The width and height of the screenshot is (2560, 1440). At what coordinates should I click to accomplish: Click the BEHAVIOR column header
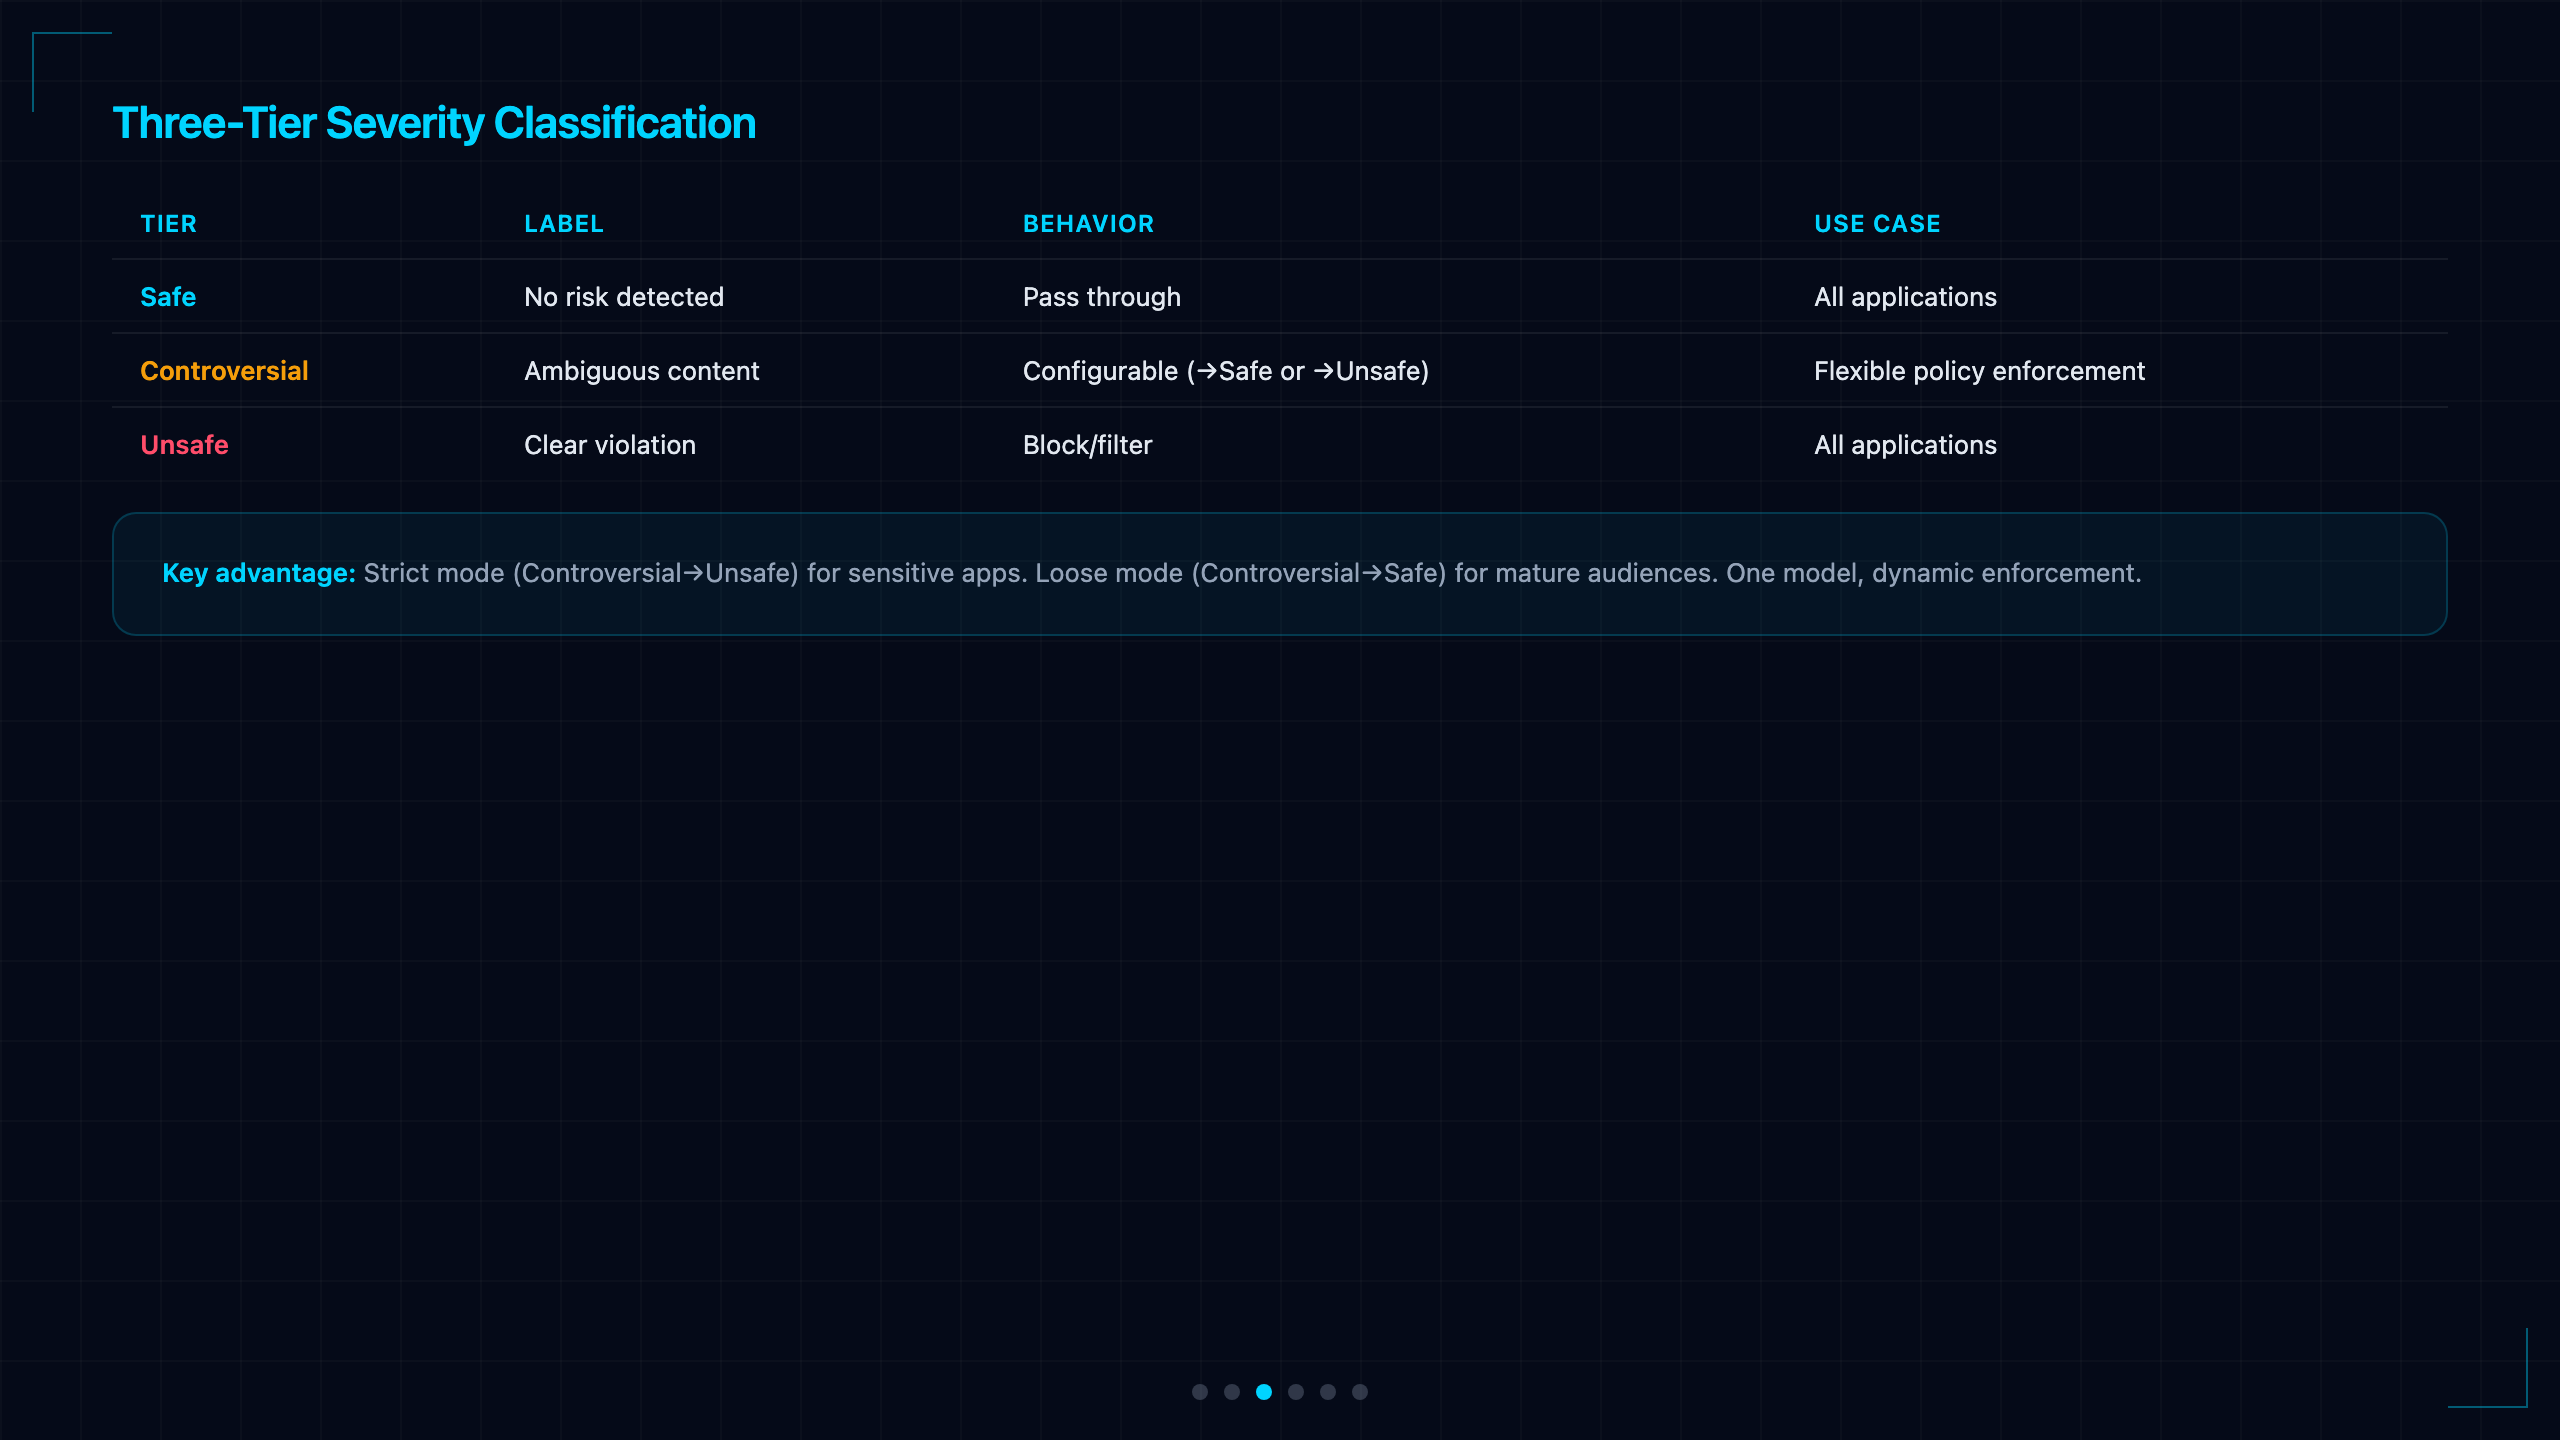click(1088, 224)
